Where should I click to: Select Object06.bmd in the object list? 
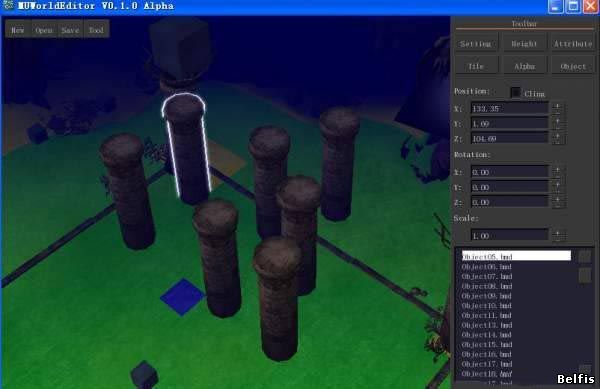click(486, 267)
